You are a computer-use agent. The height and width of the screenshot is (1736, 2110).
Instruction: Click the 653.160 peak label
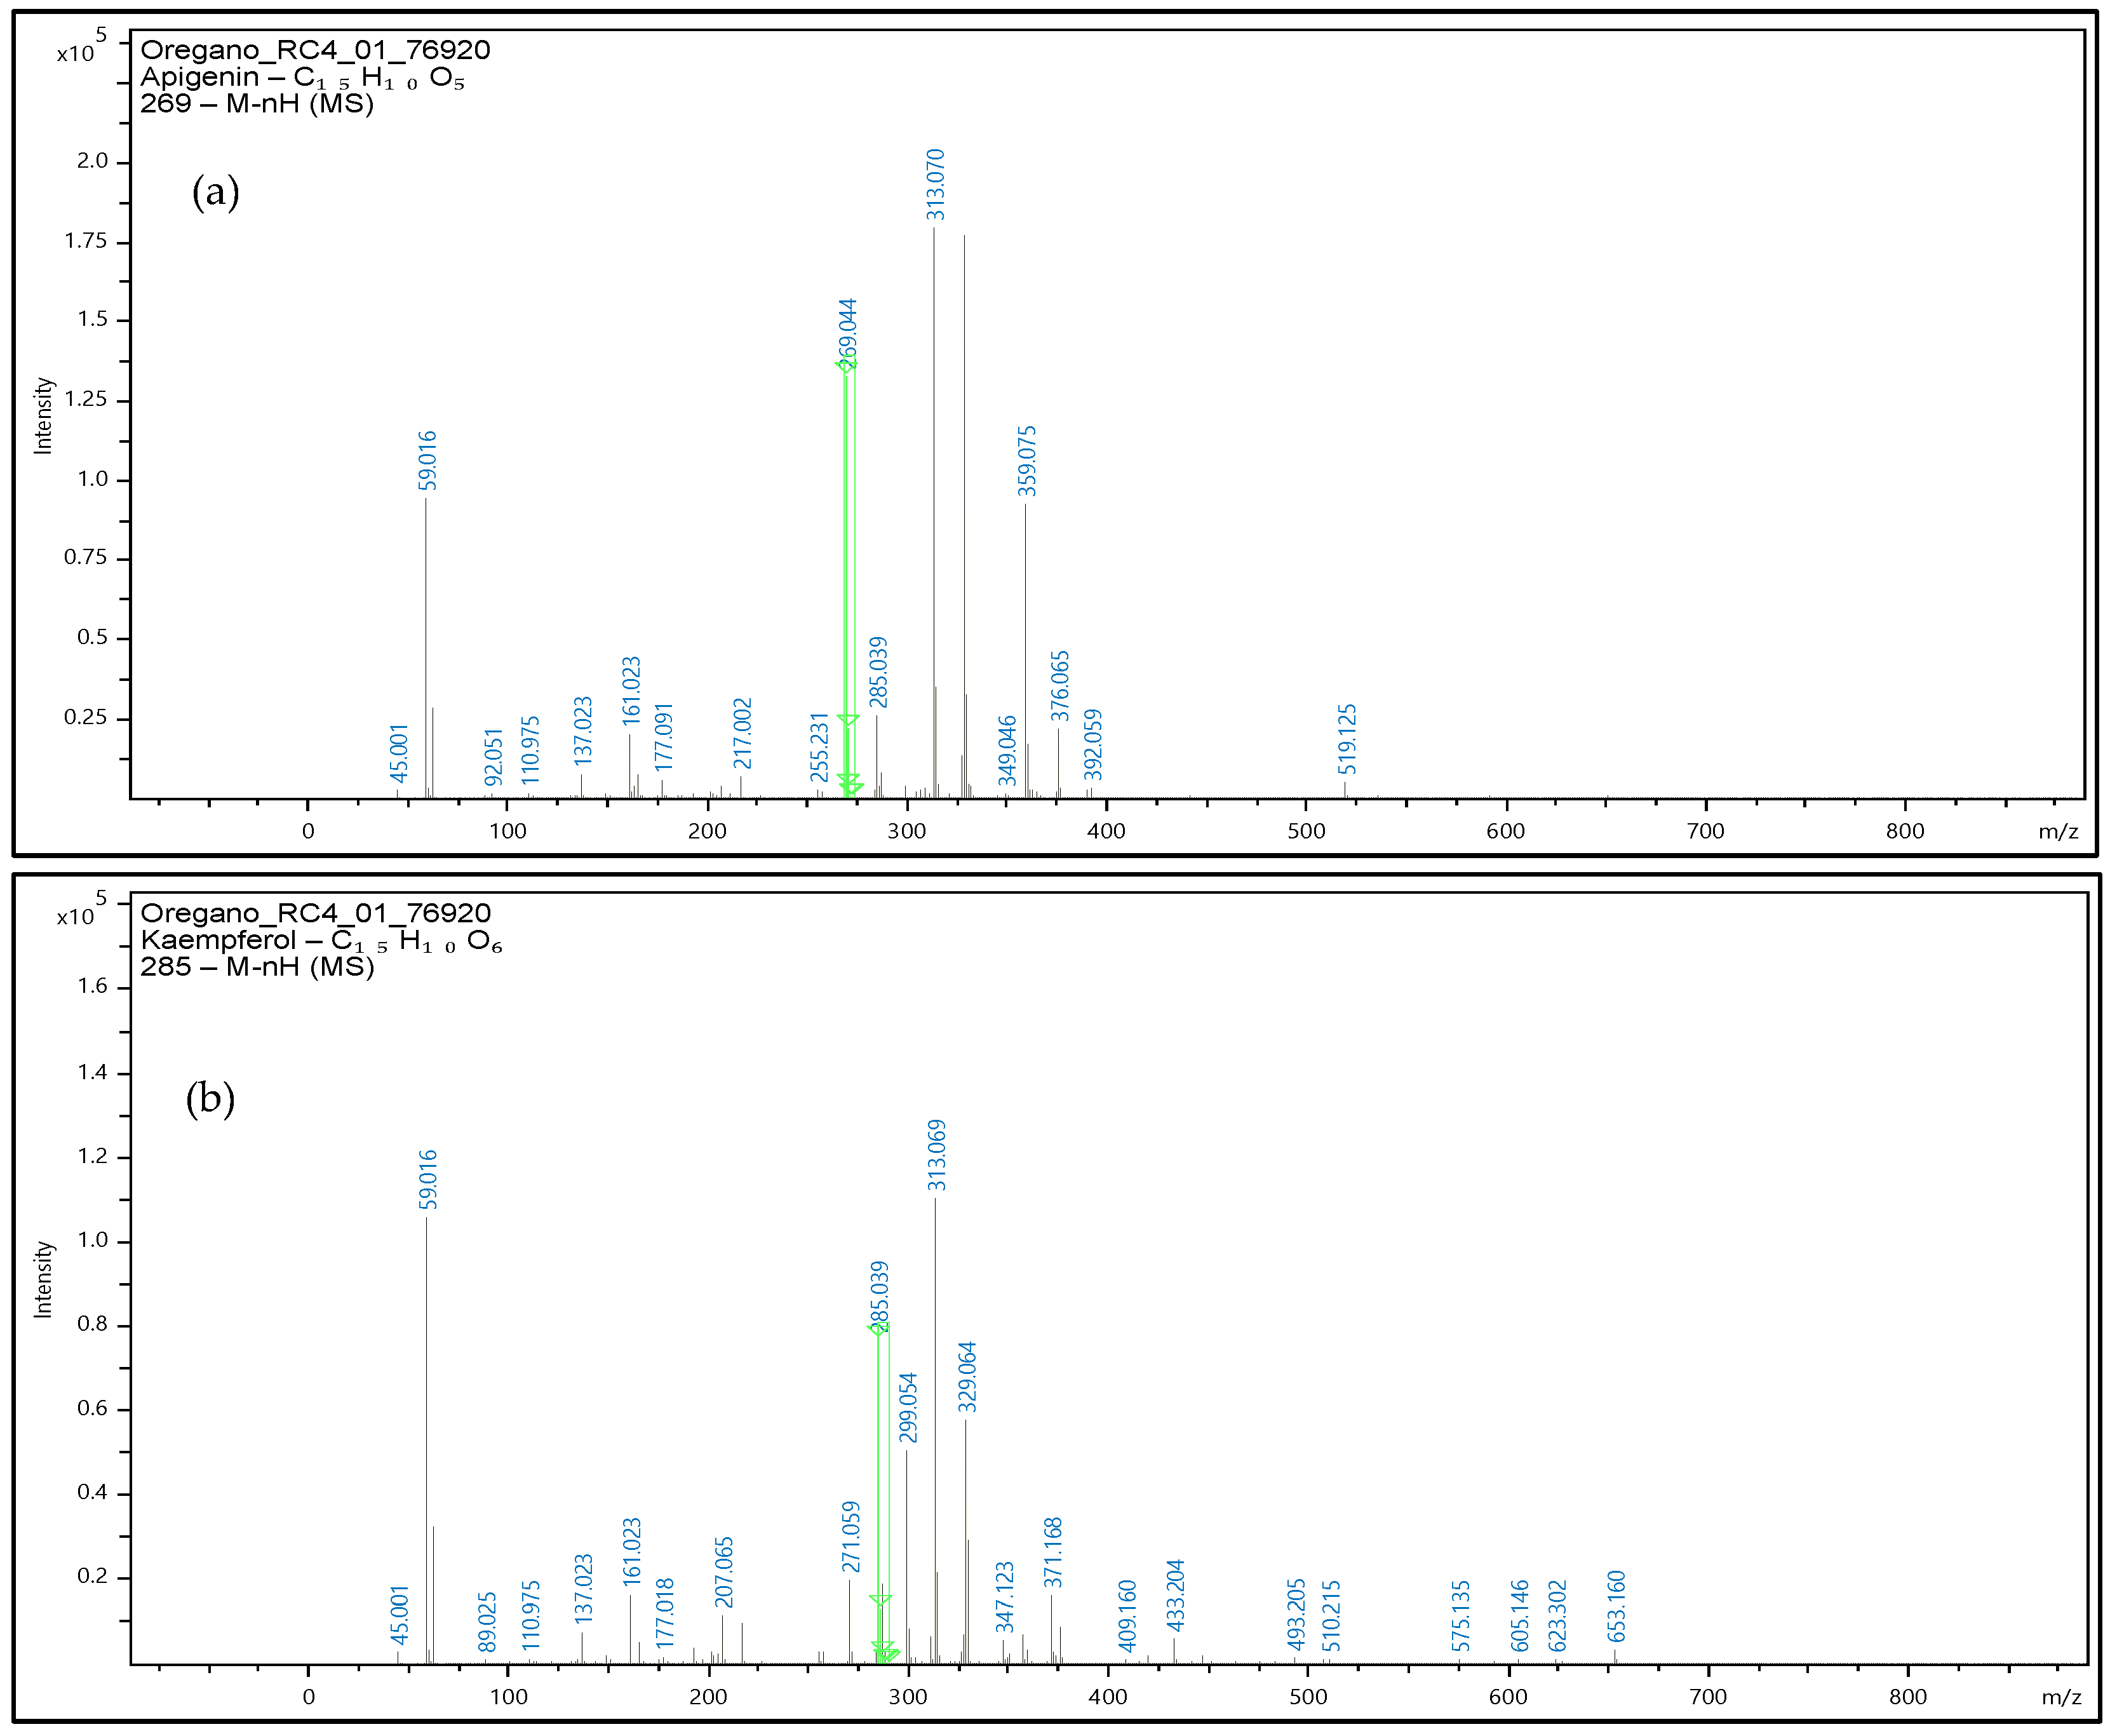pos(1616,1607)
